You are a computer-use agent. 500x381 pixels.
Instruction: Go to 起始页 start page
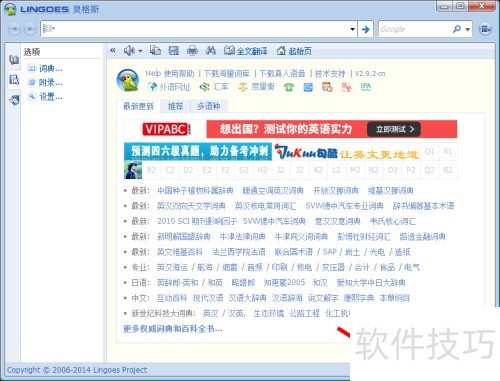(294, 51)
